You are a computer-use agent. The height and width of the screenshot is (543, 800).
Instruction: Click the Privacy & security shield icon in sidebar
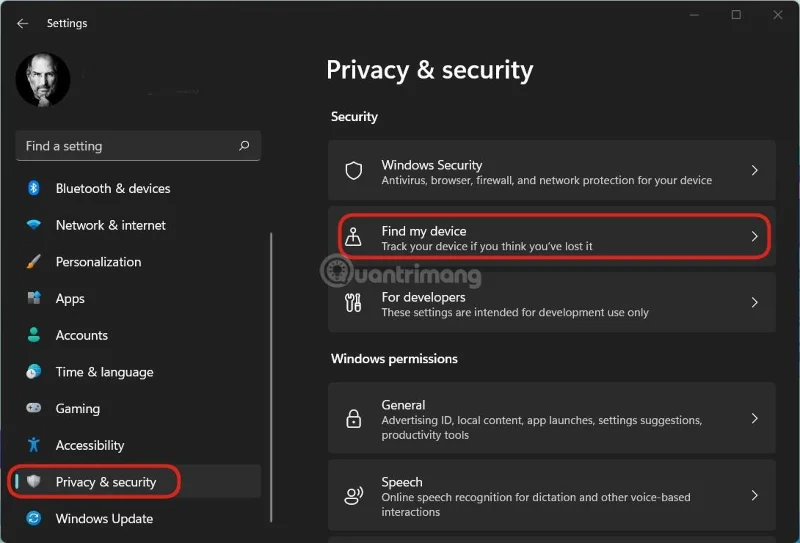click(34, 481)
